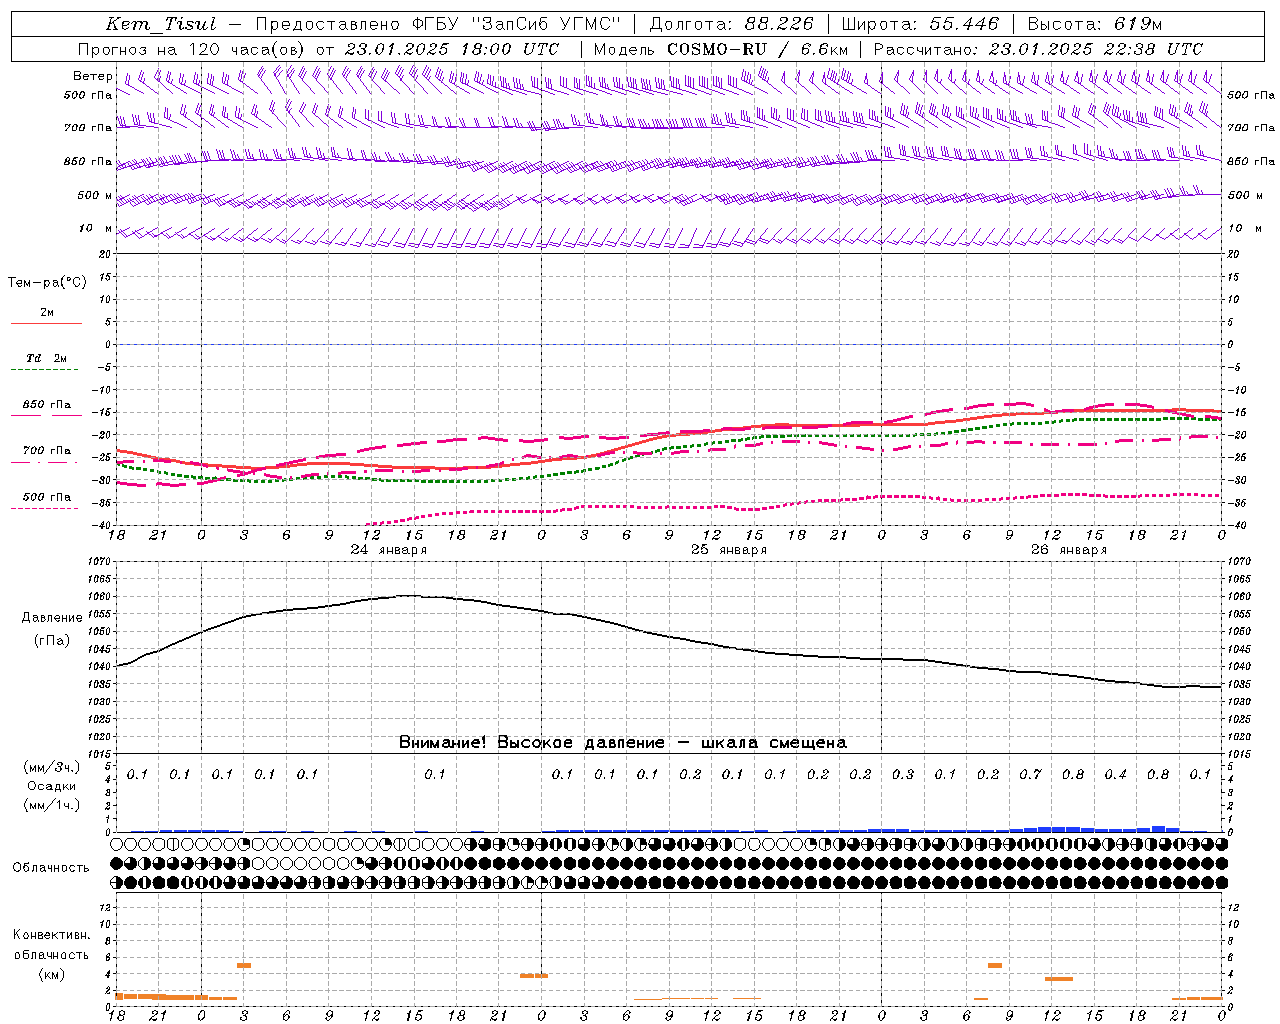Image resolution: width=1280 pixels, height=1024 pixels.
Task: Click the 700 гПа temperature legend line
Action: click(46, 462)
